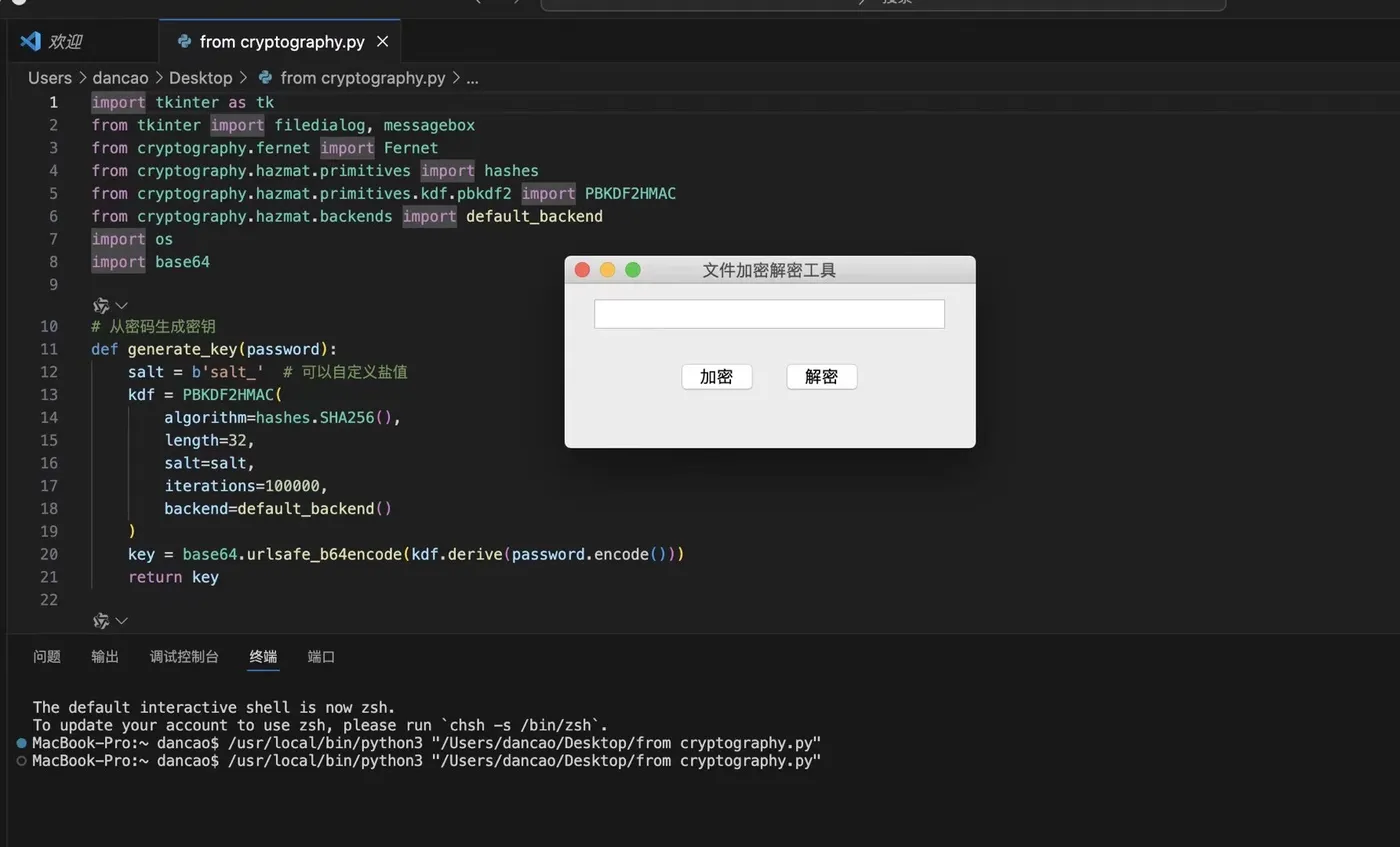Click the AI assistant icon above generate_key comment
1400x847 pixels.
pyautogui.click(x=100, y=305)
